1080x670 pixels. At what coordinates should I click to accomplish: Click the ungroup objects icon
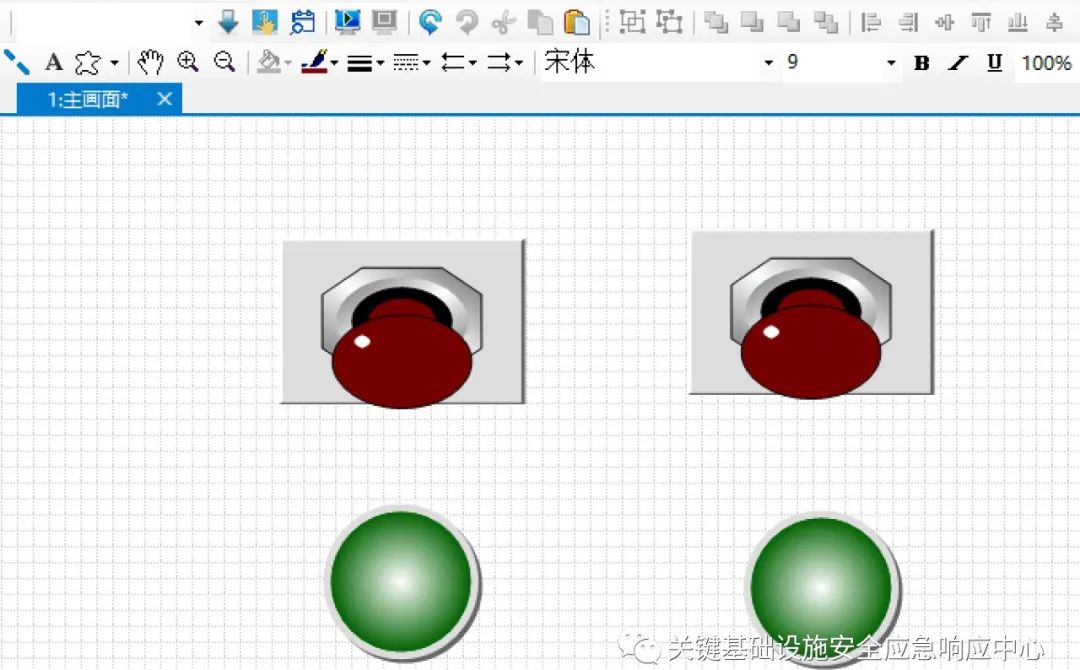(x=669, y=22)
